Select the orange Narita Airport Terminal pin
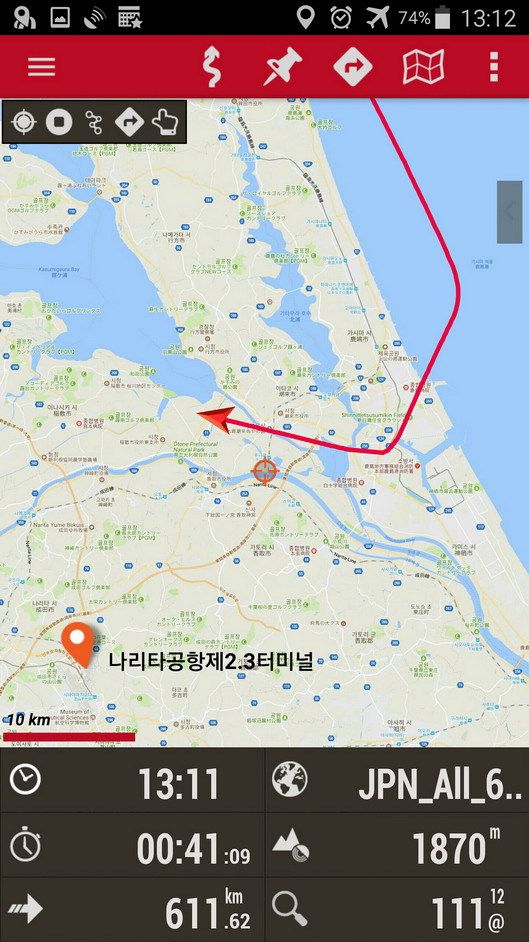The height and width of the screenshot is (942, 529). coord(78,645)
